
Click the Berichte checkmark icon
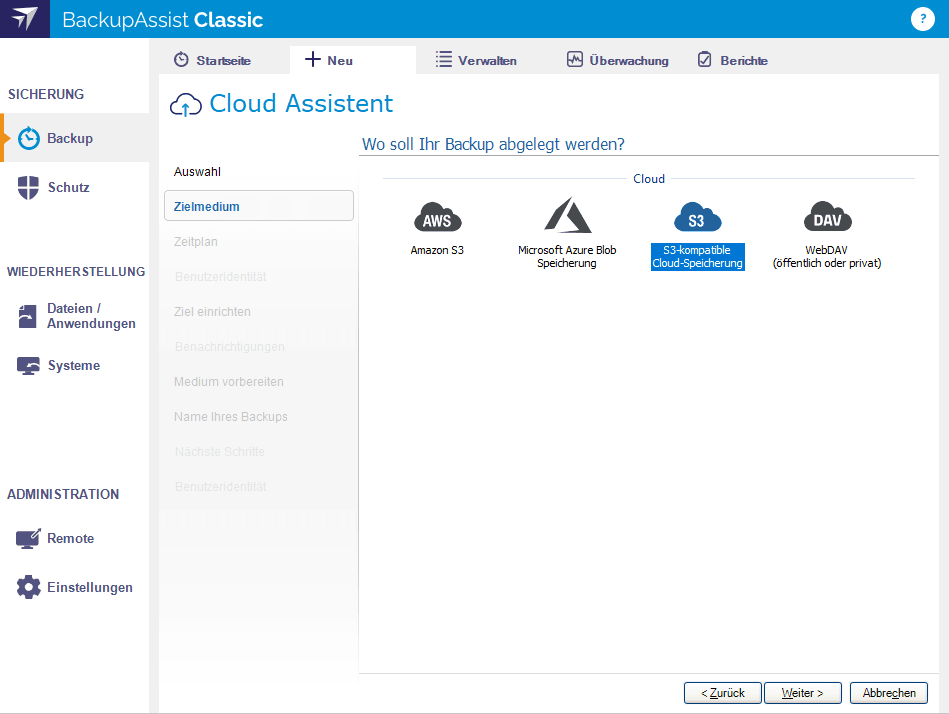click(704, 59)
